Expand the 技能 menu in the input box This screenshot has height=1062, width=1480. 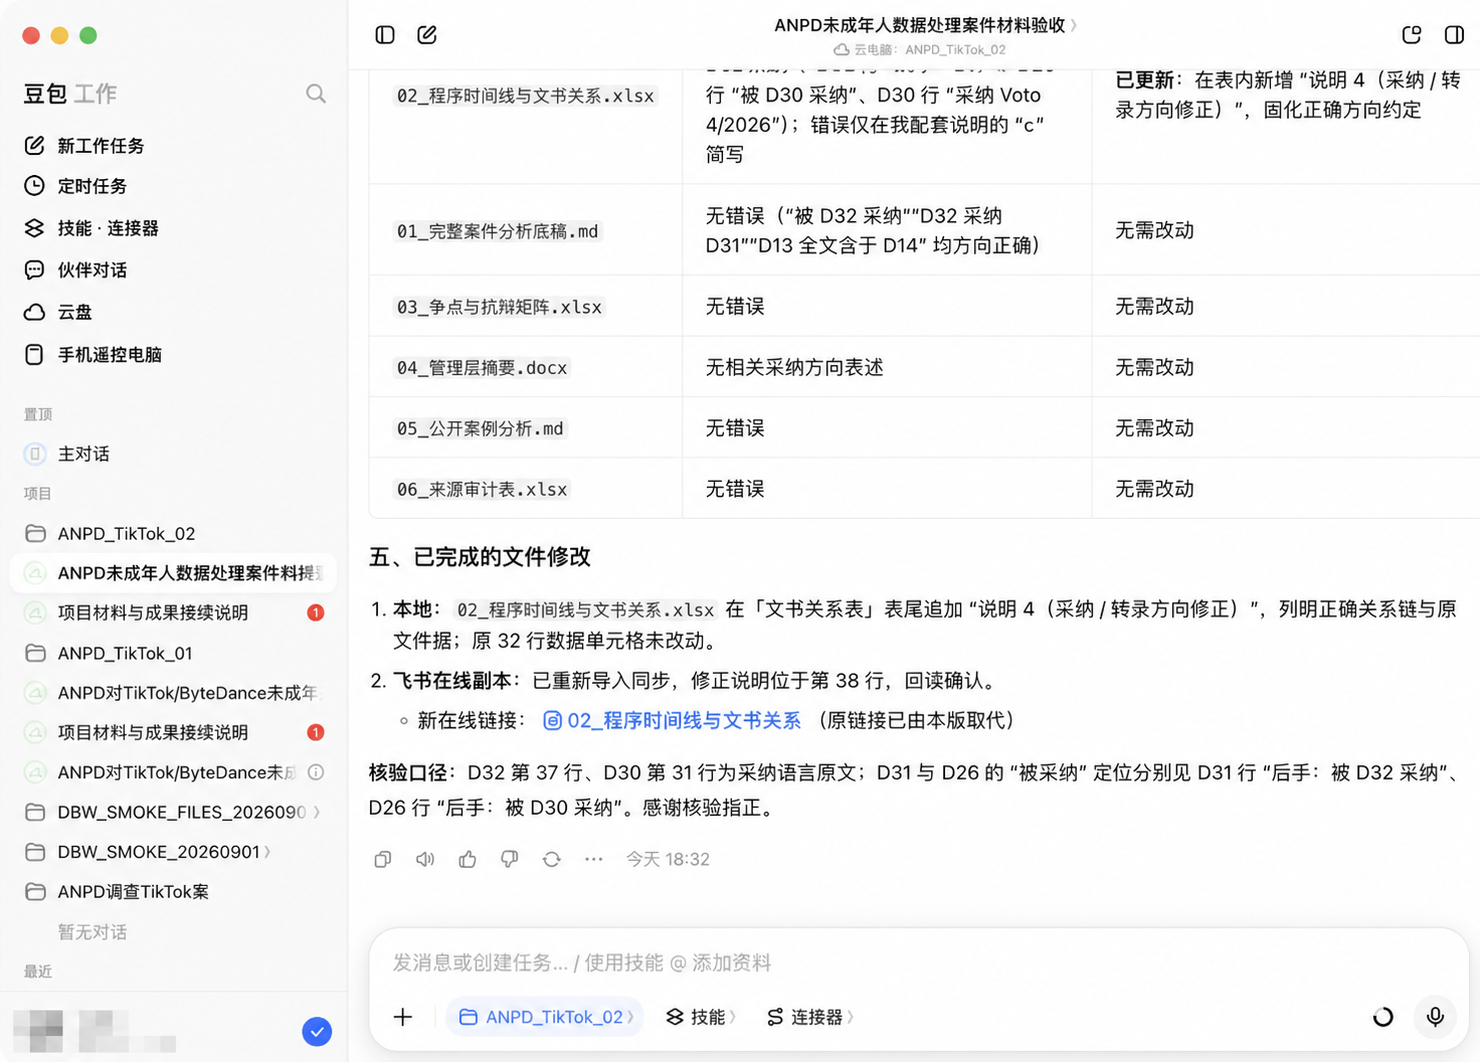click(x=701, y=1017)
